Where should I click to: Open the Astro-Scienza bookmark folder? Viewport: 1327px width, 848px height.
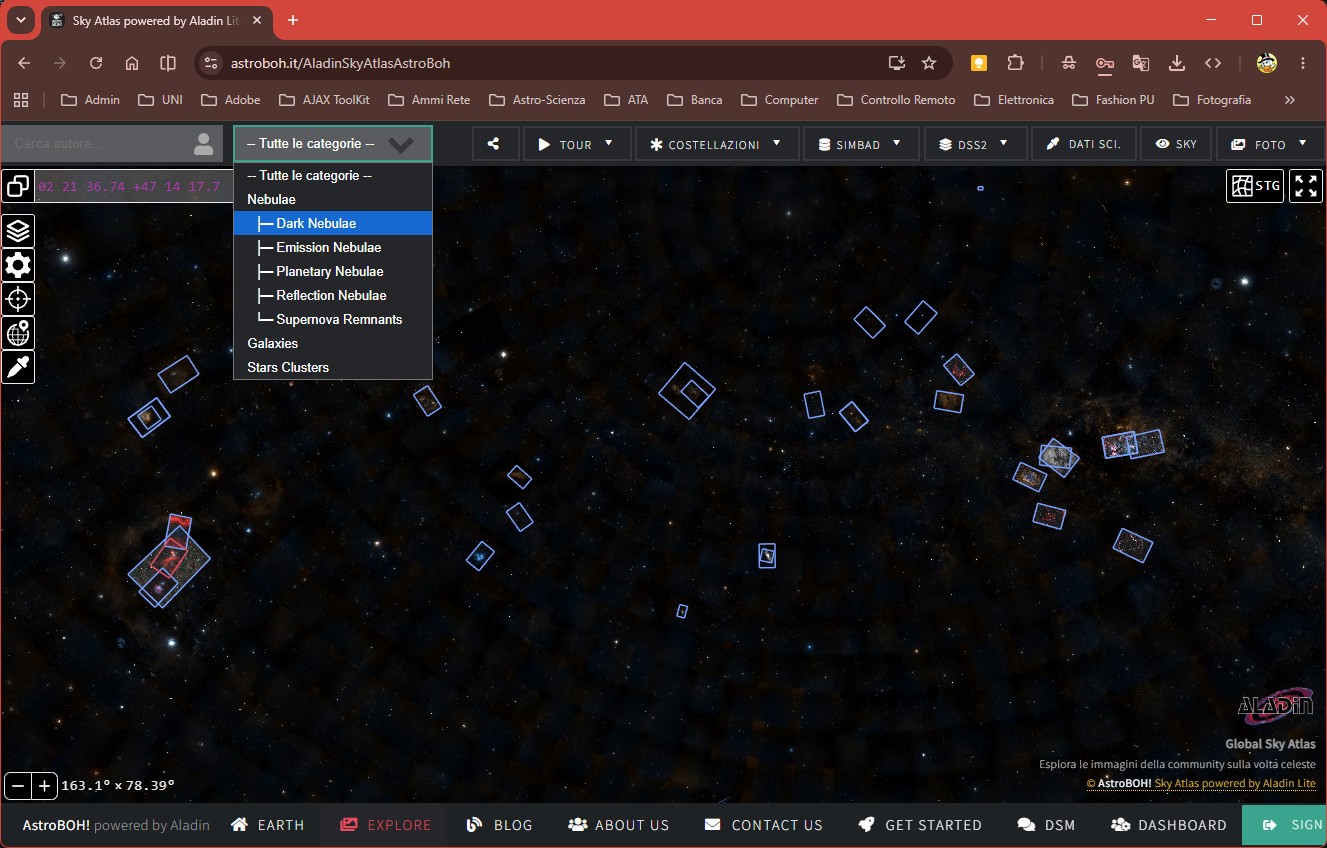537,100
